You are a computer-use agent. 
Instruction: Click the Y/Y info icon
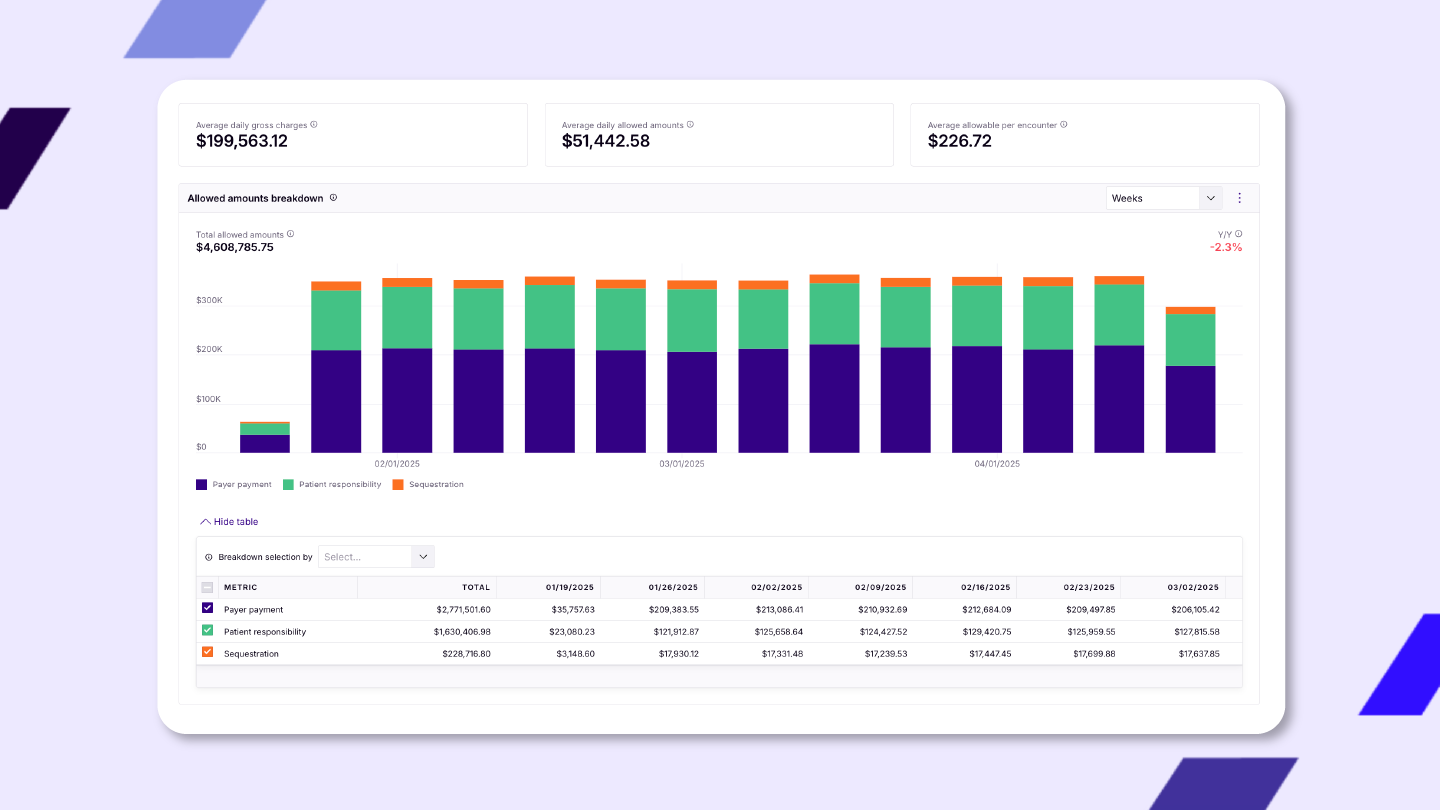pyautogui.click(x=1238, y=234)
